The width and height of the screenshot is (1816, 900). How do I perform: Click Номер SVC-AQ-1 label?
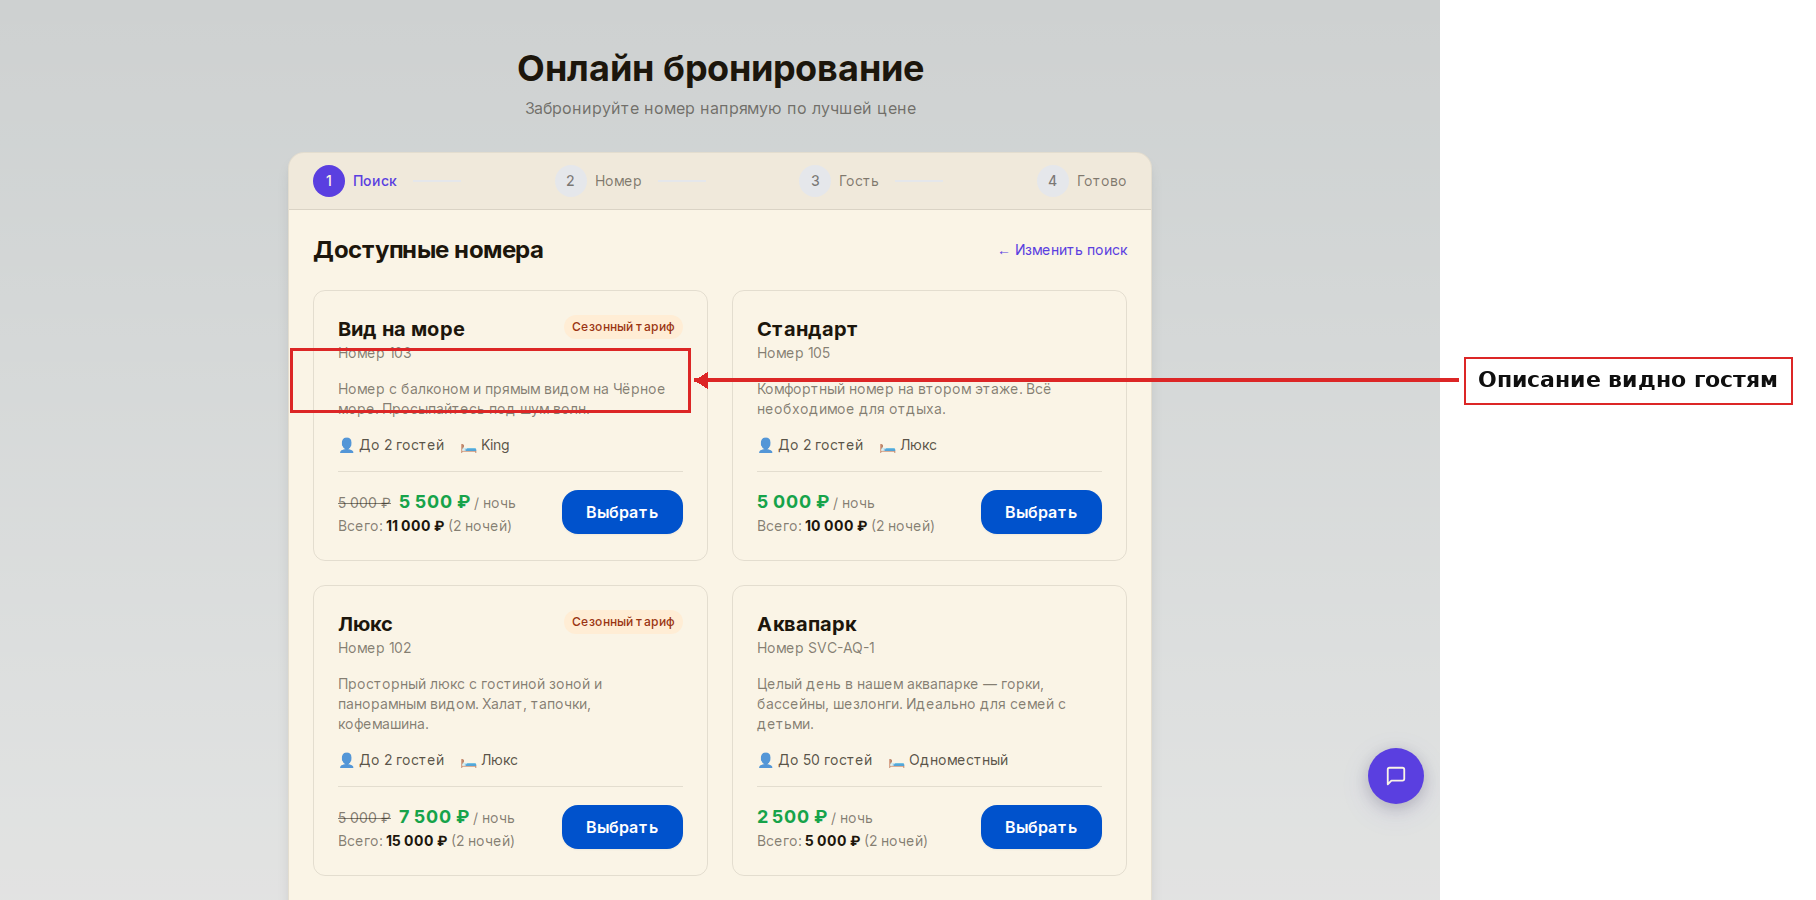tap(816, 648)
